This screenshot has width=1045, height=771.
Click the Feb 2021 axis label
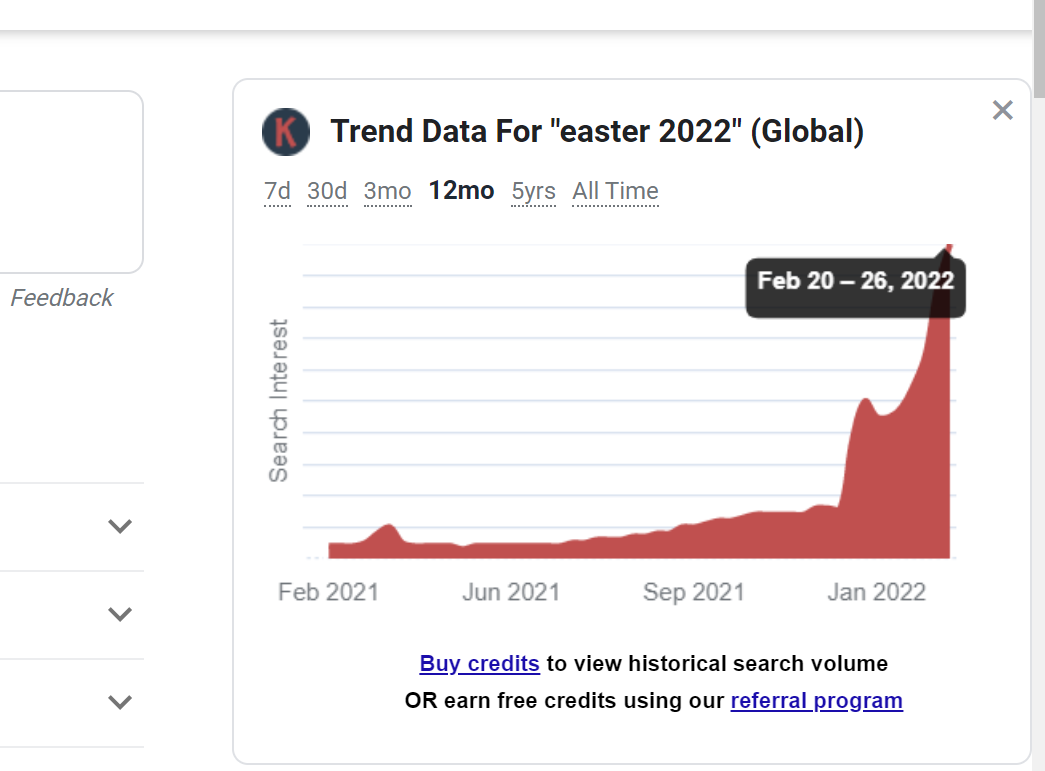328,592
